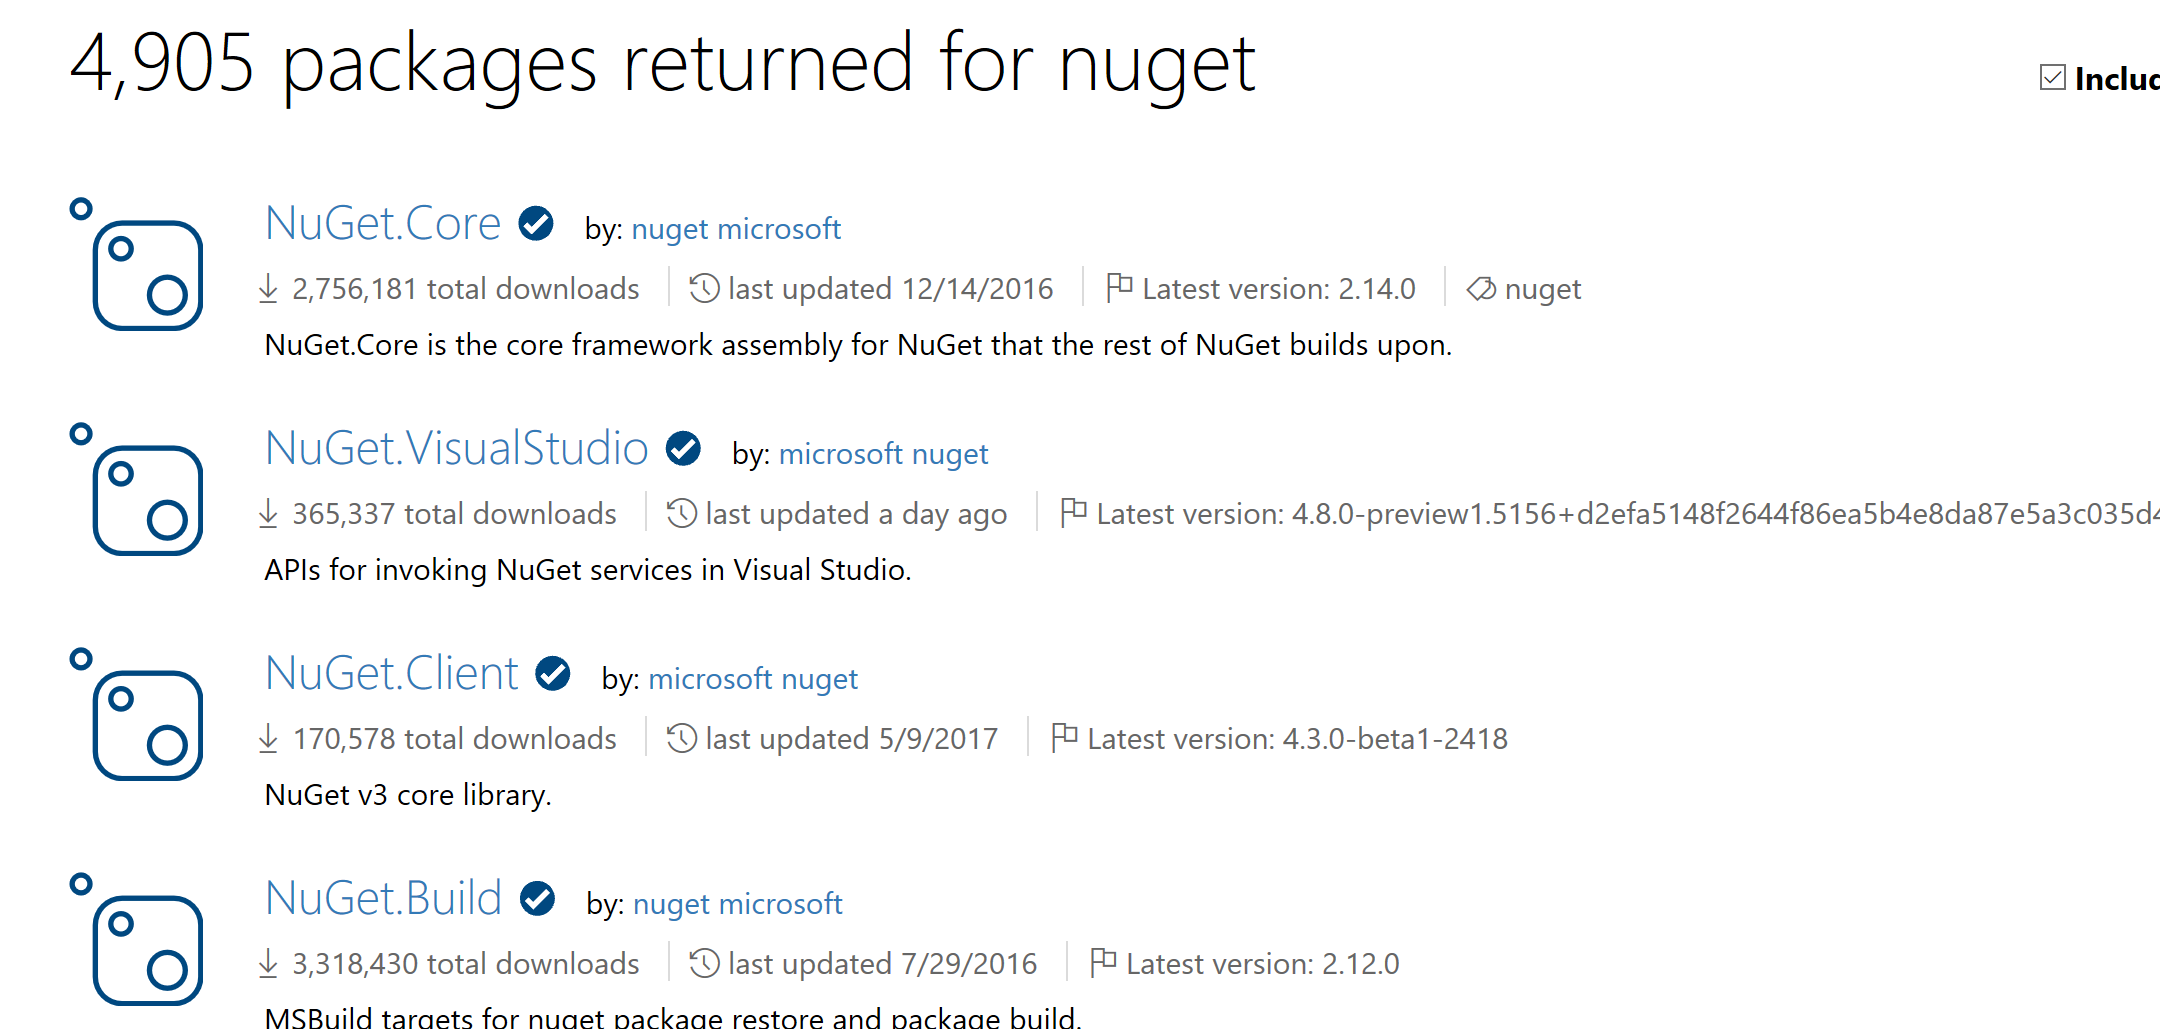Click the clock icon beside NuGet.VisualStudio's last updated
Screen dimensions: 2160x1029
681,513
